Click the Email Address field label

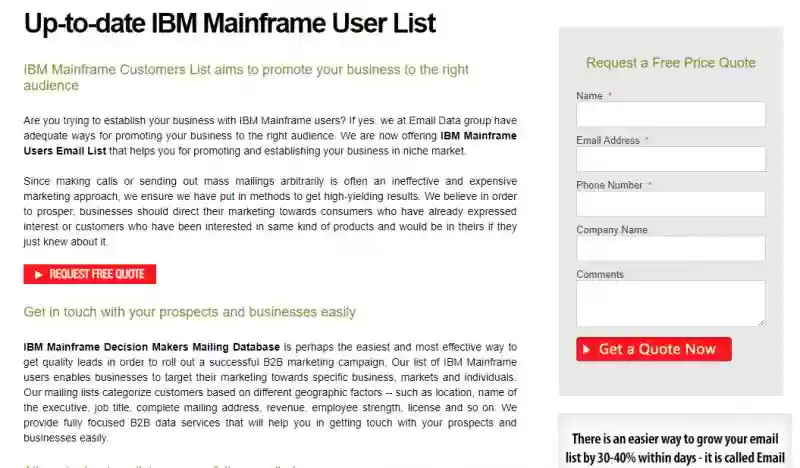tap(608, 140)
